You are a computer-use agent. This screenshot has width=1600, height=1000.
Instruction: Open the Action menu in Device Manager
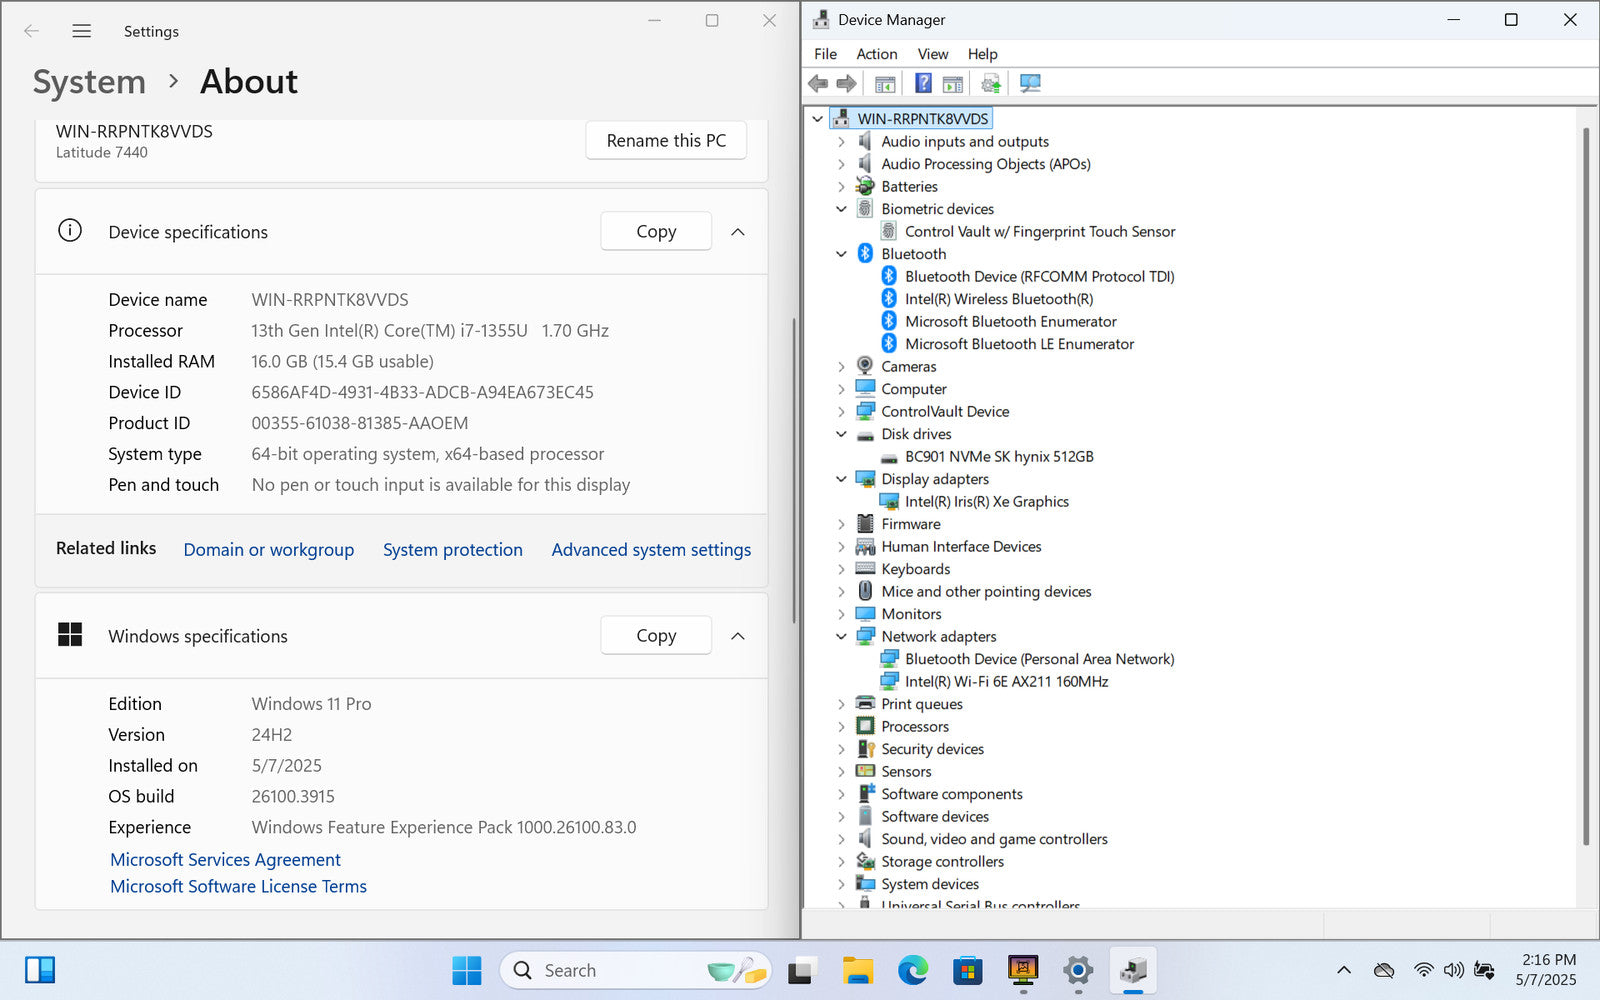pyautogui.click(x=876, y=54)
